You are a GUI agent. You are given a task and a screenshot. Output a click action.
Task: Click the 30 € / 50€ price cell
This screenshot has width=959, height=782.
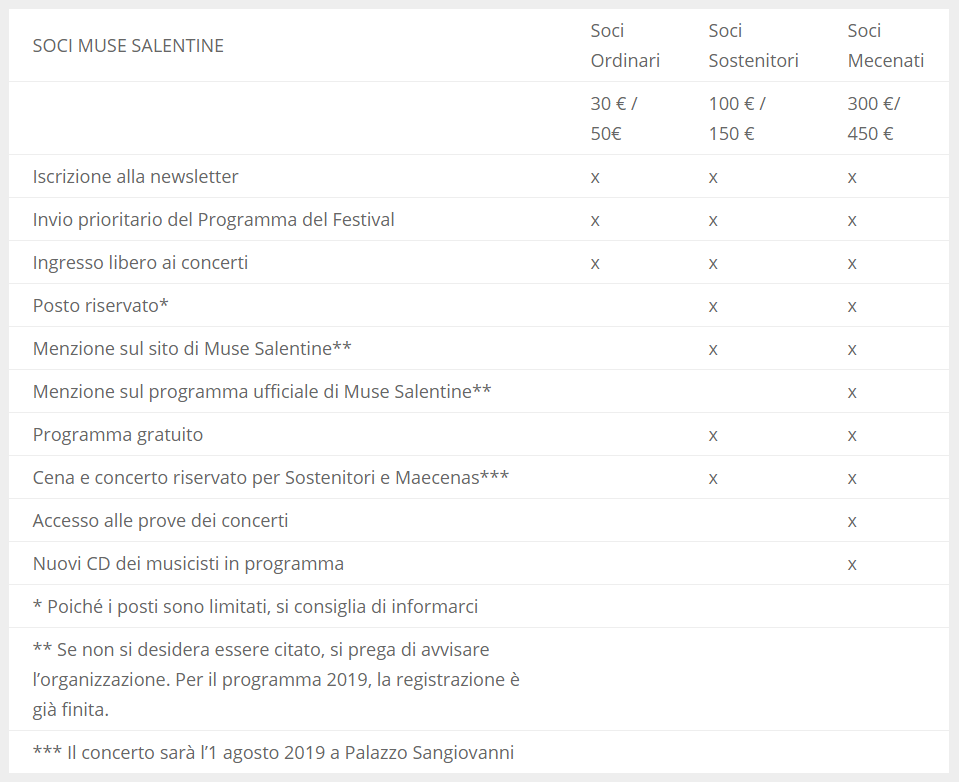coord(614,118)
